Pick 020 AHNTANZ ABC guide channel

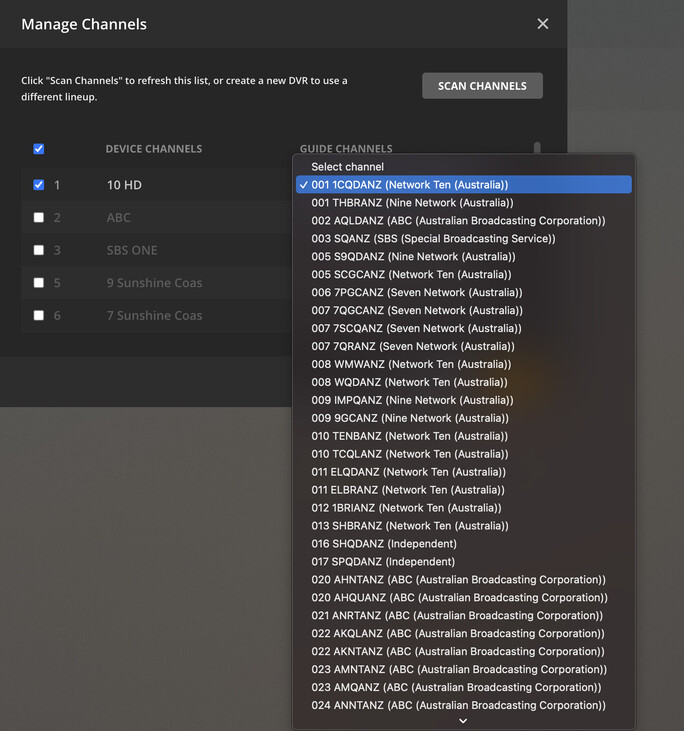point(458,580)
